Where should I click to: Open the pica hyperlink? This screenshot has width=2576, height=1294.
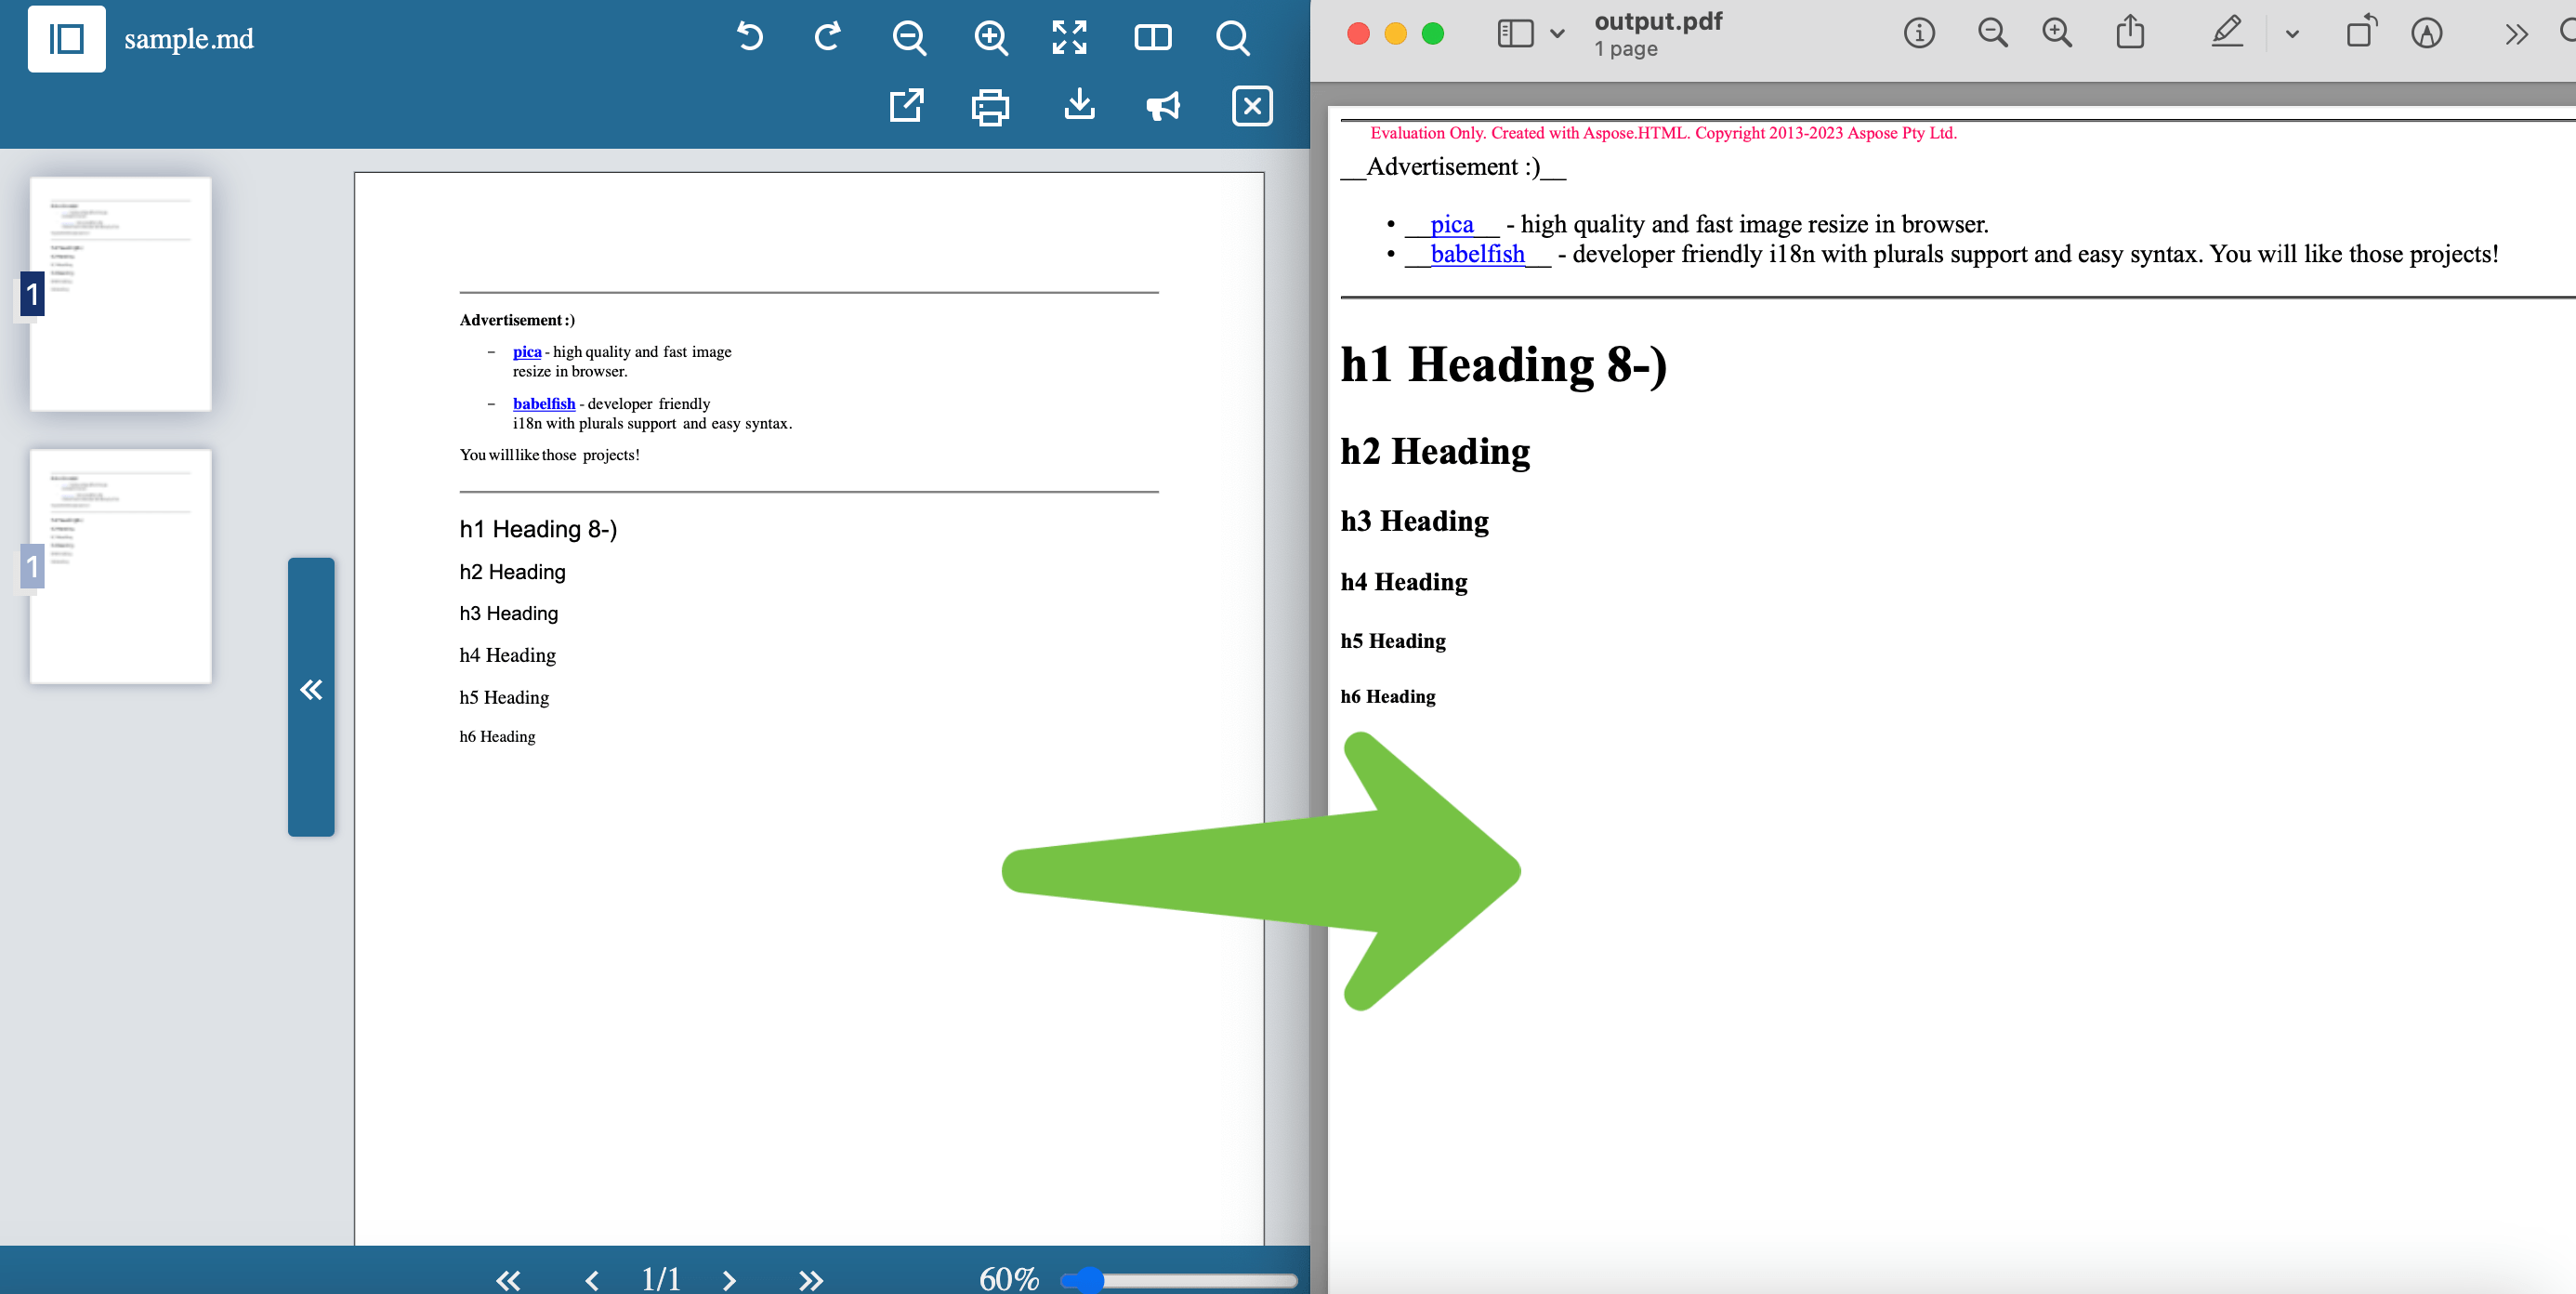click(x=528, y=351)
